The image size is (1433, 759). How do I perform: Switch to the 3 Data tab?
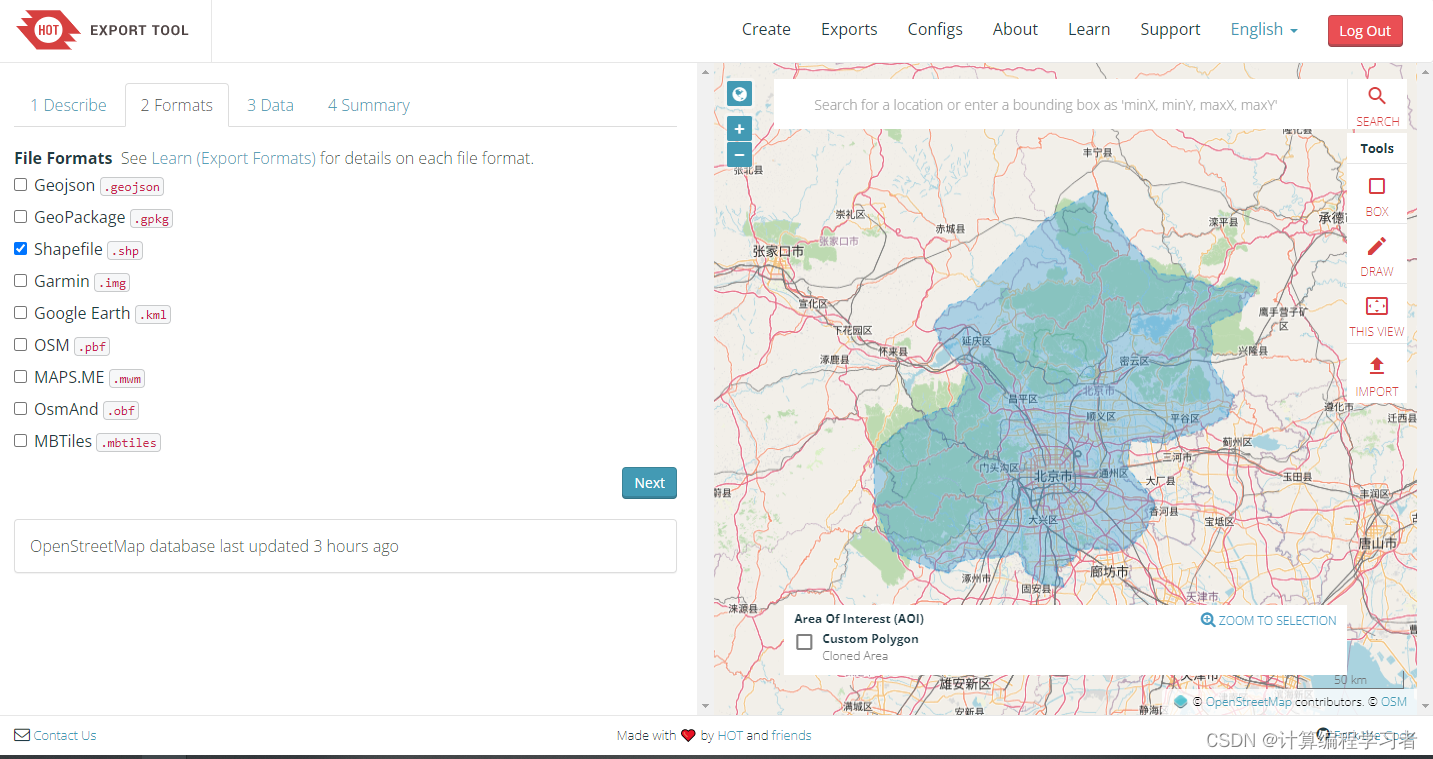270,104
